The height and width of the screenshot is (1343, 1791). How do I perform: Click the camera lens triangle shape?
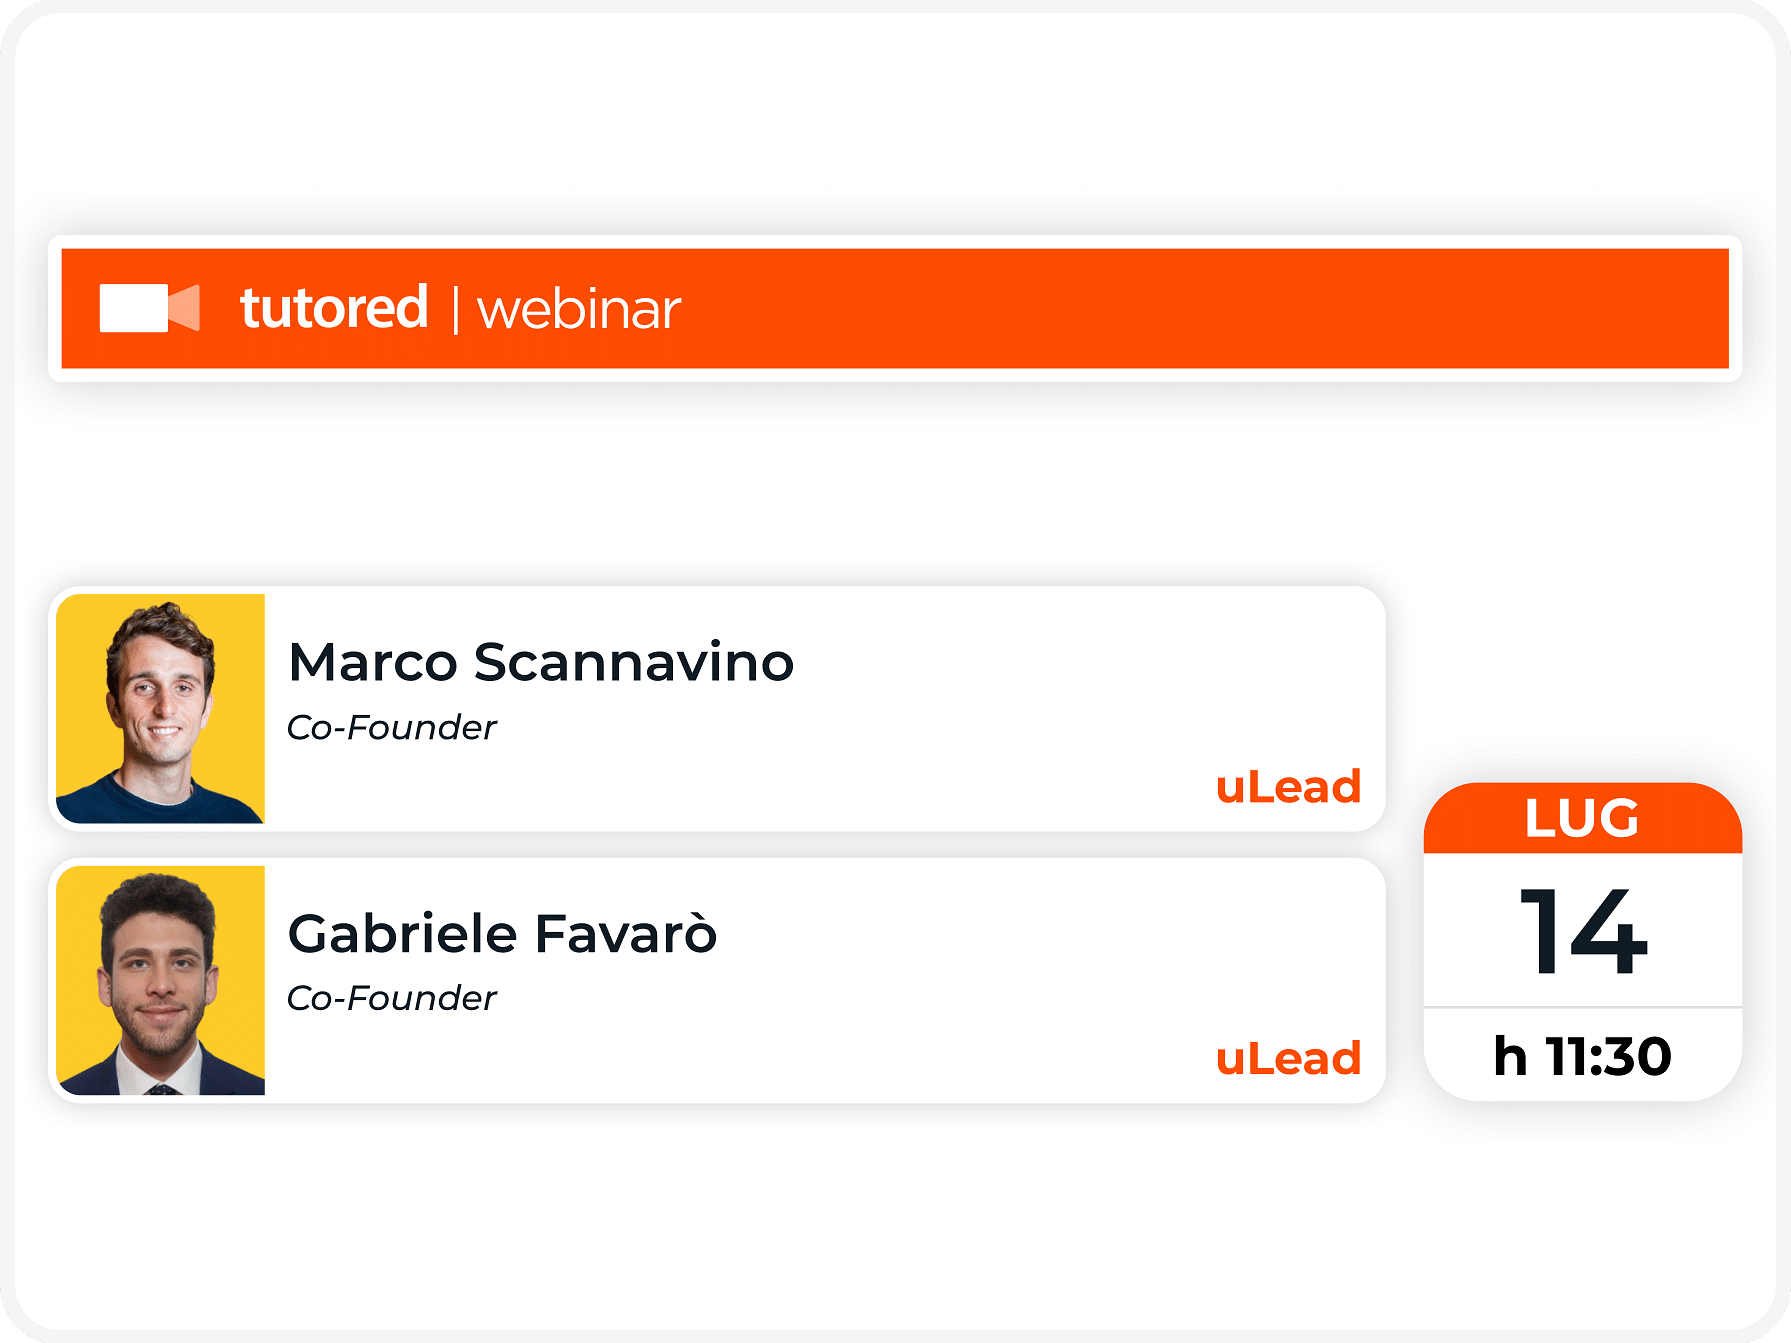pyautogui.click(x=185, y=308)
